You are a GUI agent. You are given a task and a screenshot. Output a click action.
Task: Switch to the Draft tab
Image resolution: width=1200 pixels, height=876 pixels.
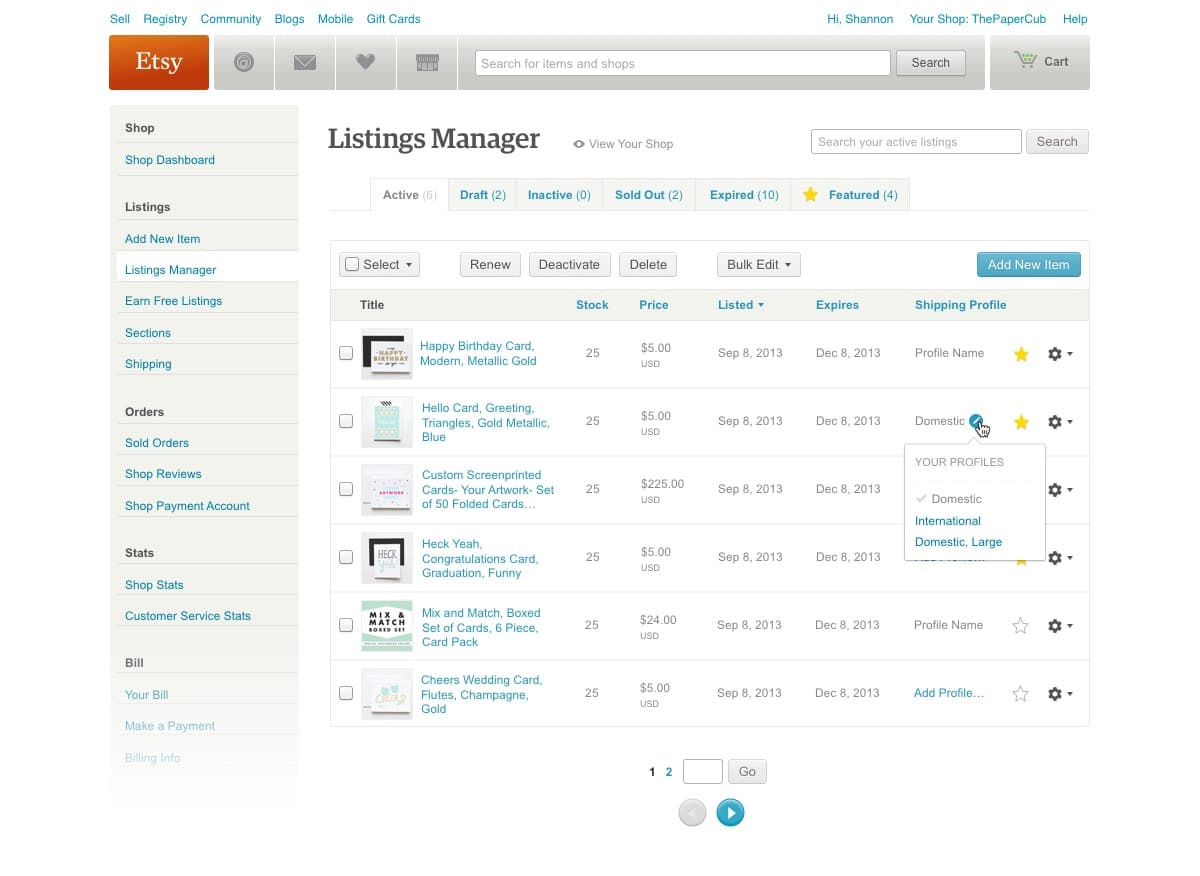point(482,194)
